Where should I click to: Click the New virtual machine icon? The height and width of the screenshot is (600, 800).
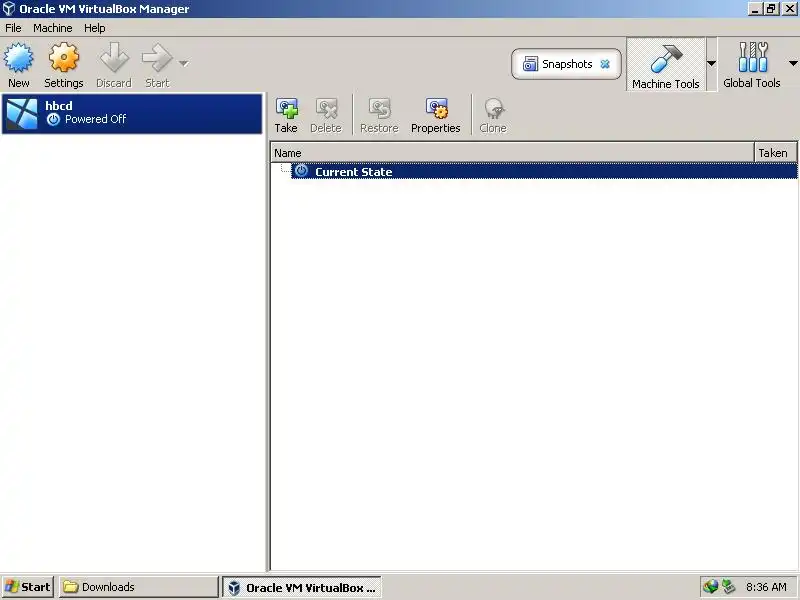(19, 58)
